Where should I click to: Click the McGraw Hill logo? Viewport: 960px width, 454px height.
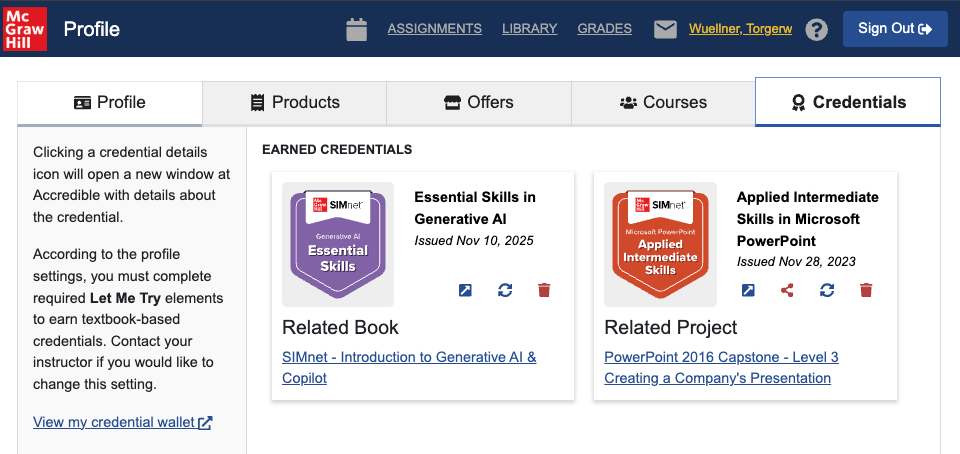(x=25, y=29)
